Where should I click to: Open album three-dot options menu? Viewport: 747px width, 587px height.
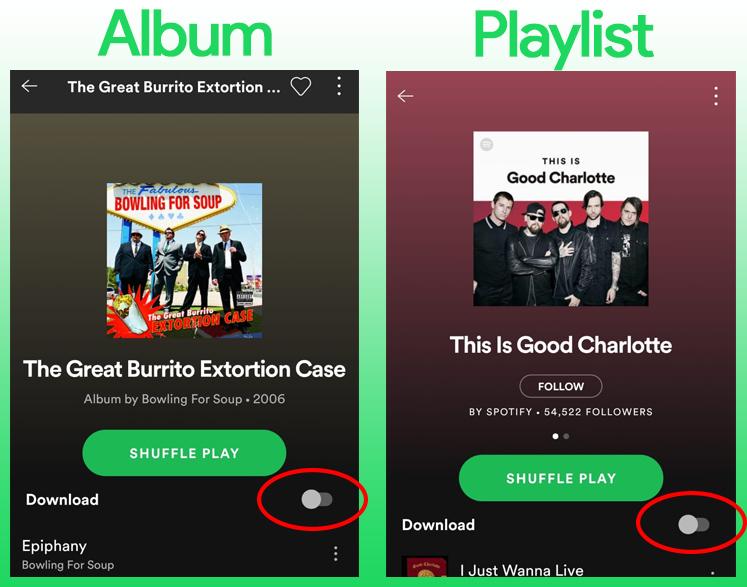(339, 86)
